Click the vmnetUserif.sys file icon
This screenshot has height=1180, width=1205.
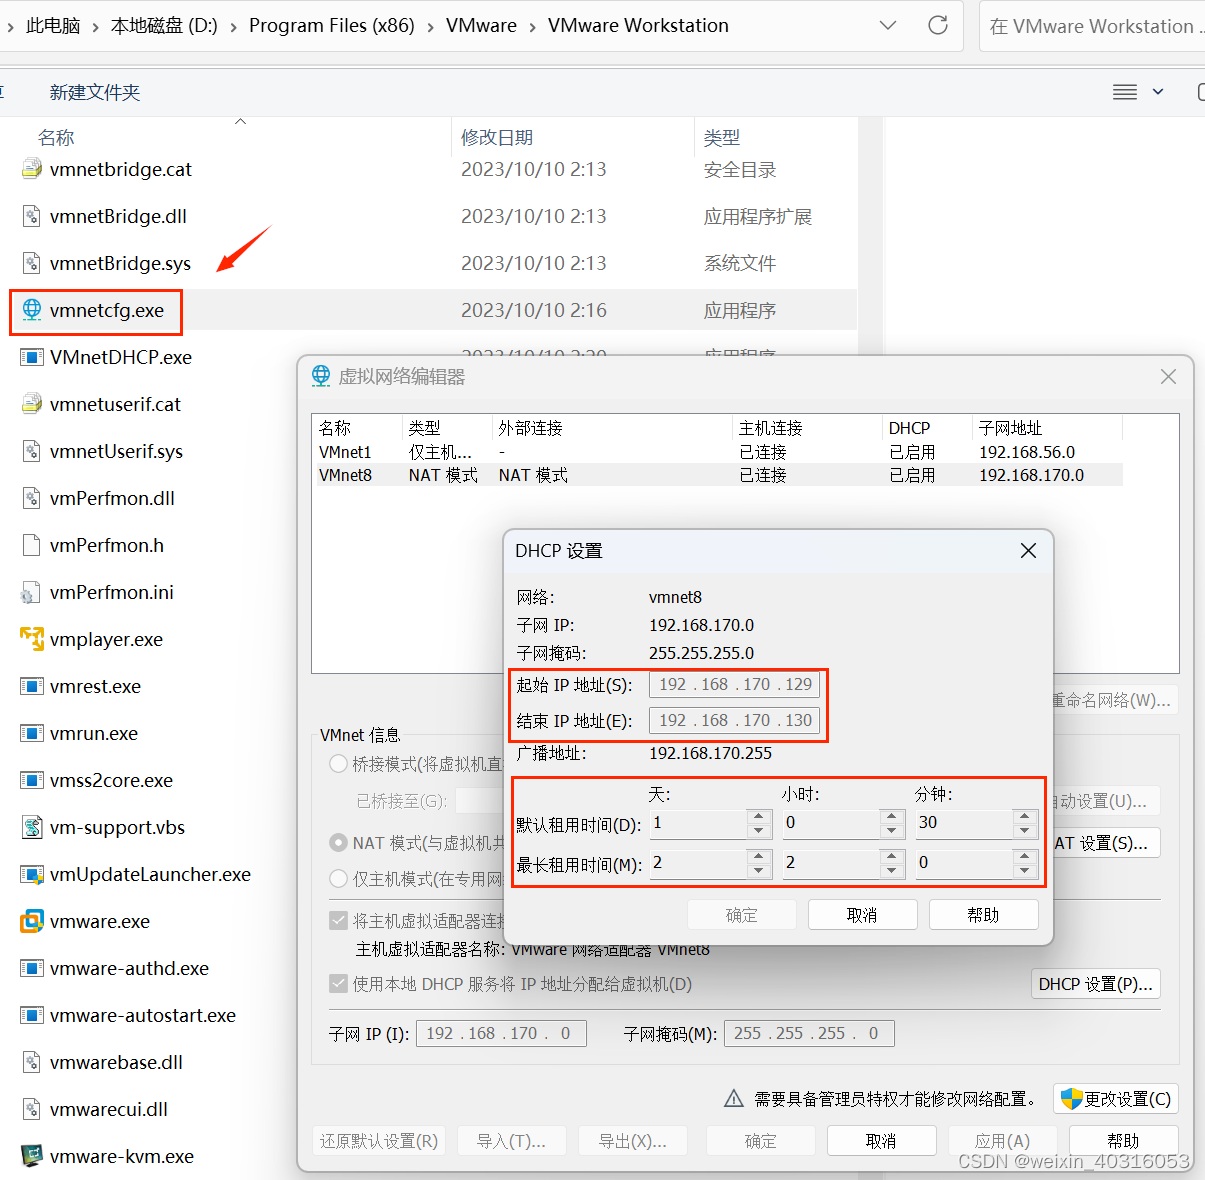[x=32, y=451]
